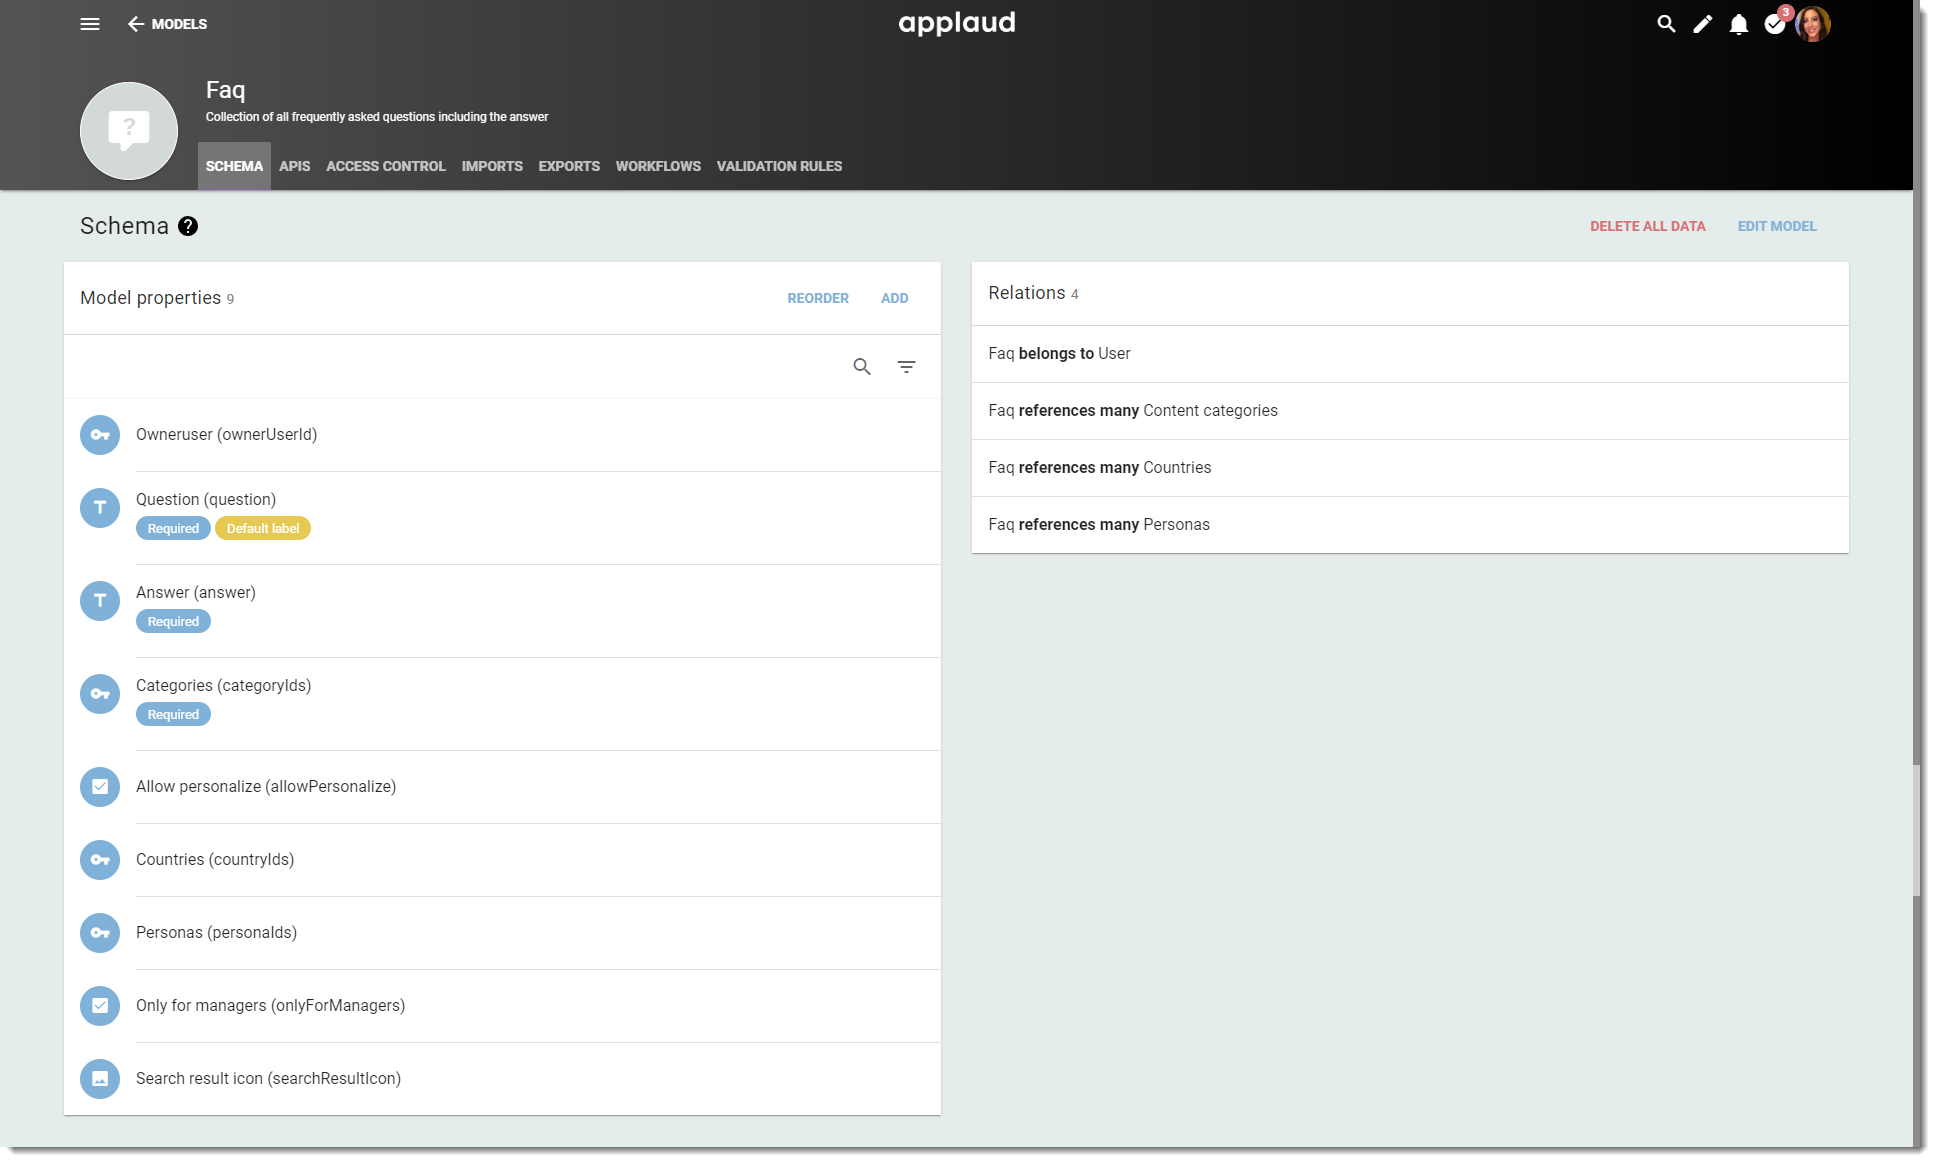Search the model properties list
The height and width of the screenshot is (1162, 1935).
click(862, 367)
